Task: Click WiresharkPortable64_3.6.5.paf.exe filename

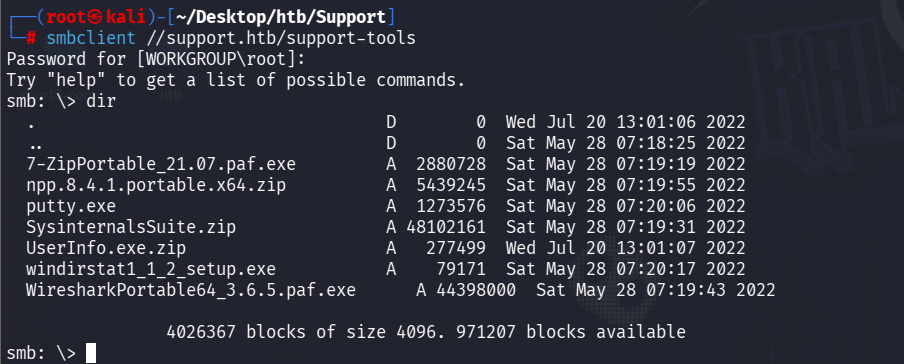Action: coord(191,290)
